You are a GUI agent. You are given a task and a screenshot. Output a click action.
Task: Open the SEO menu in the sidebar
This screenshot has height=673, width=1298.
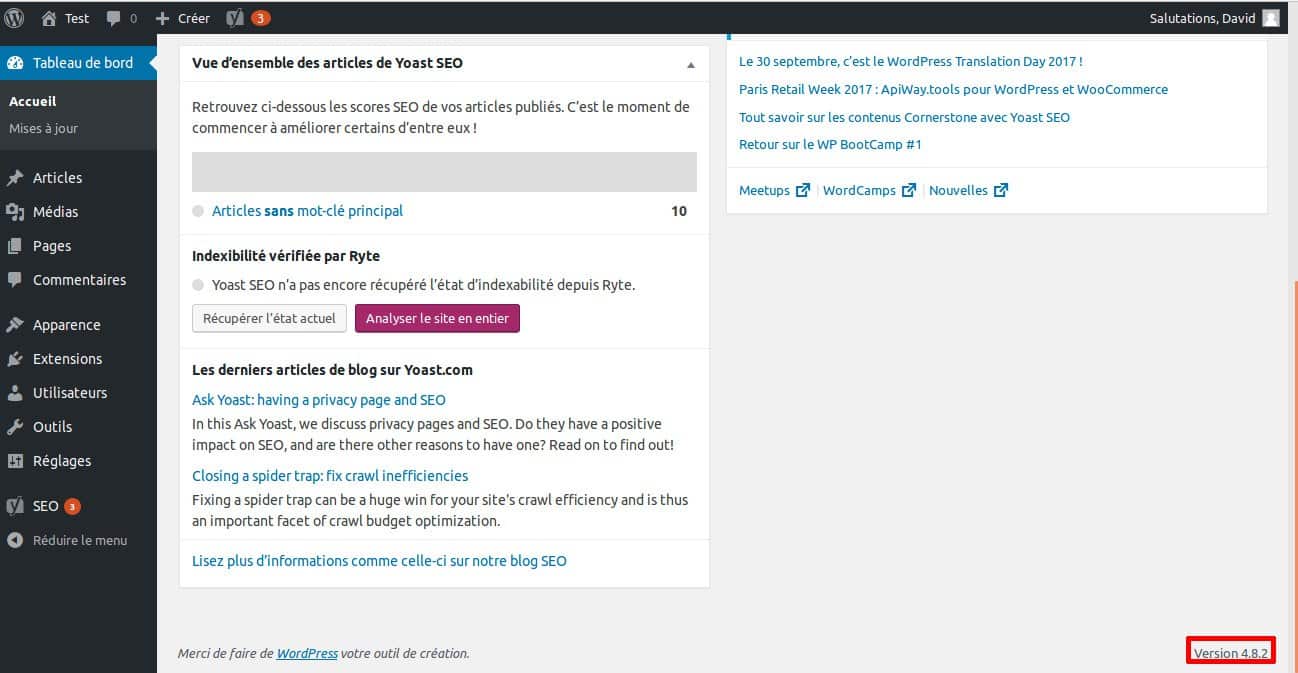tap(46, 505)
